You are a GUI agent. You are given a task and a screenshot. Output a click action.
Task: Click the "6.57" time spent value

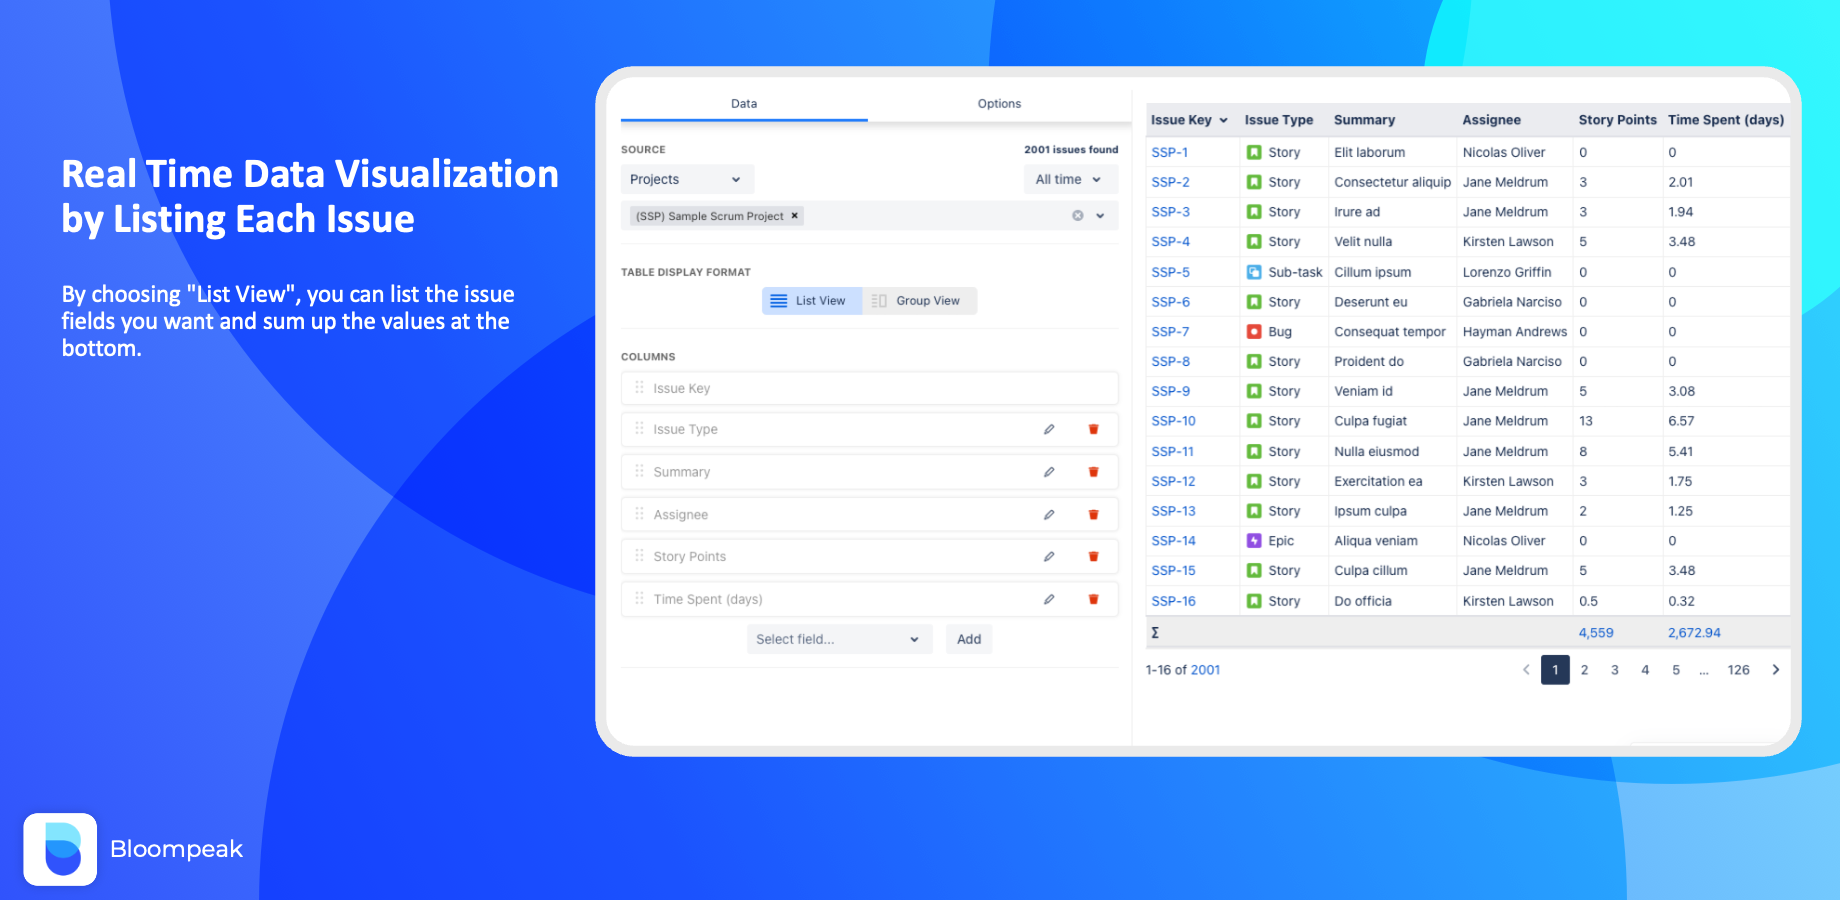tap(1681, 421)
